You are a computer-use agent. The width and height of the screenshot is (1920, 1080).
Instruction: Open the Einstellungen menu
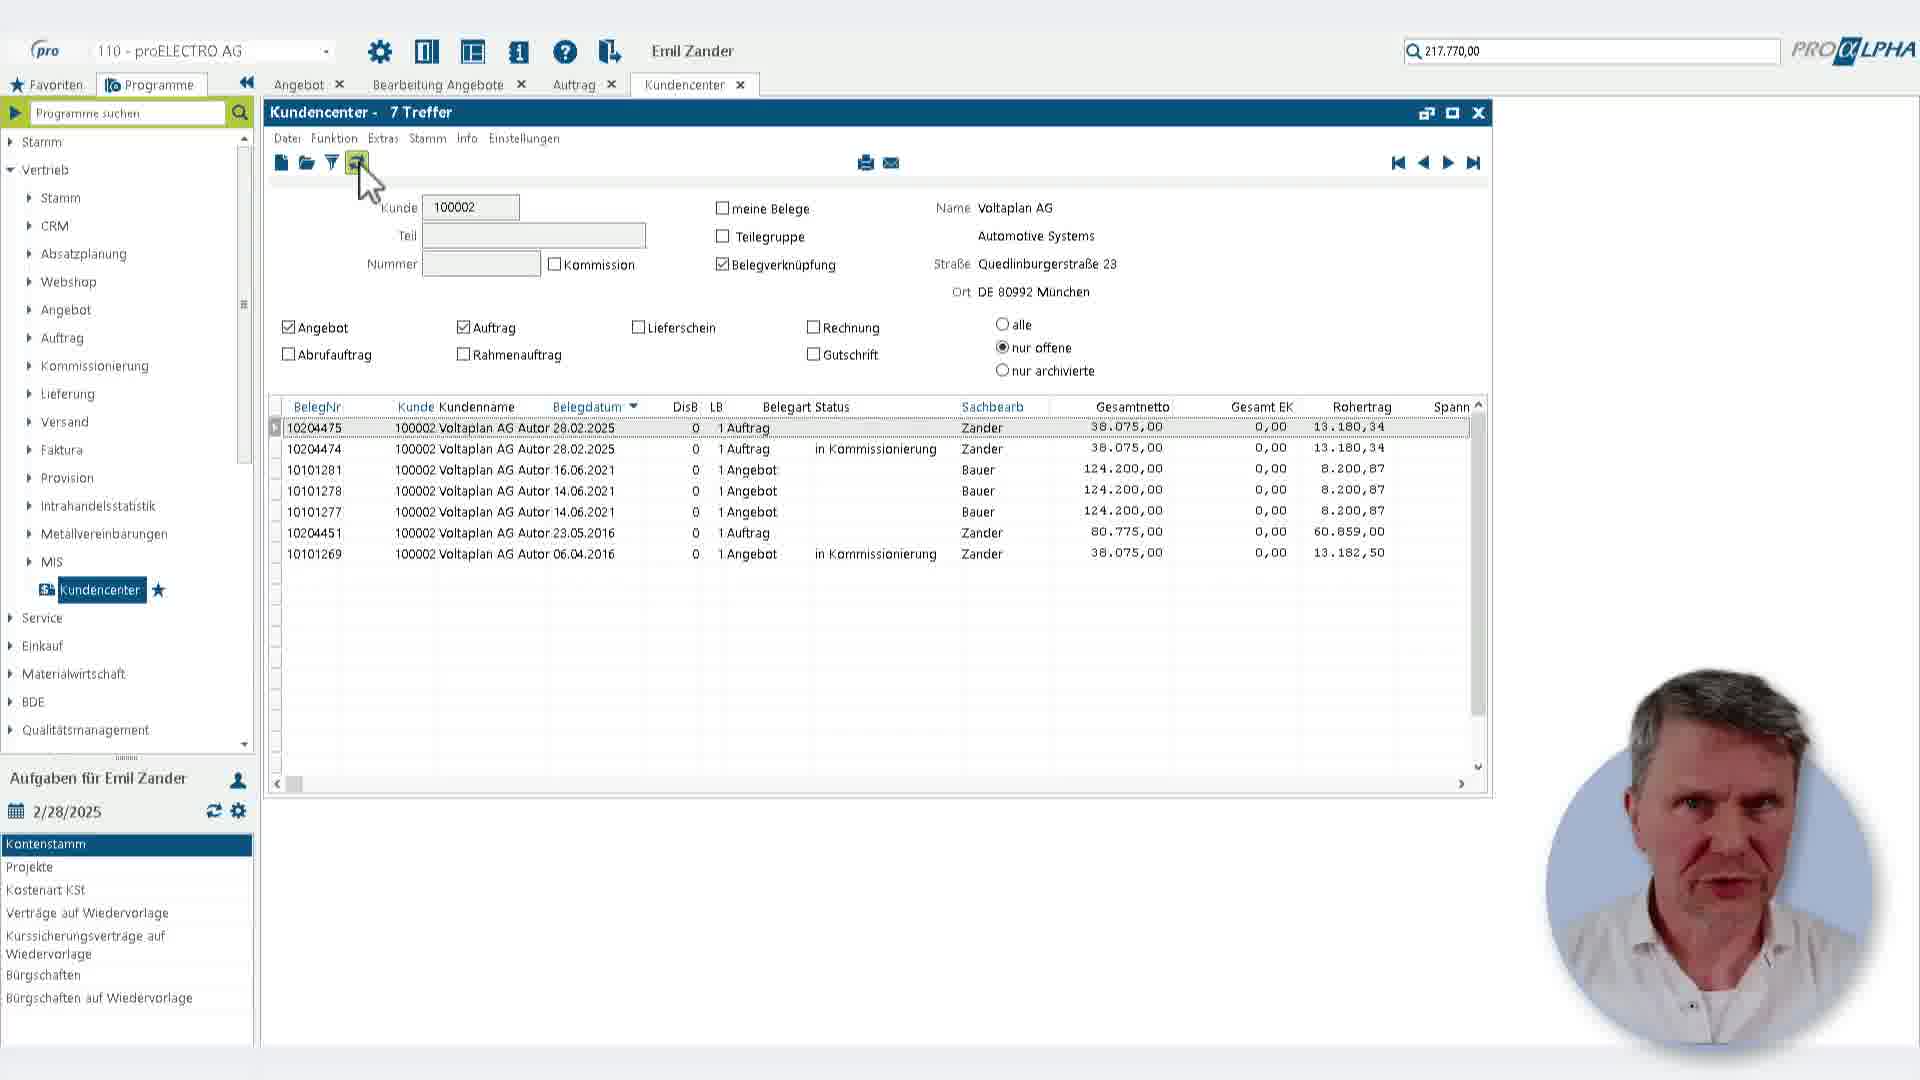(524, 138)
